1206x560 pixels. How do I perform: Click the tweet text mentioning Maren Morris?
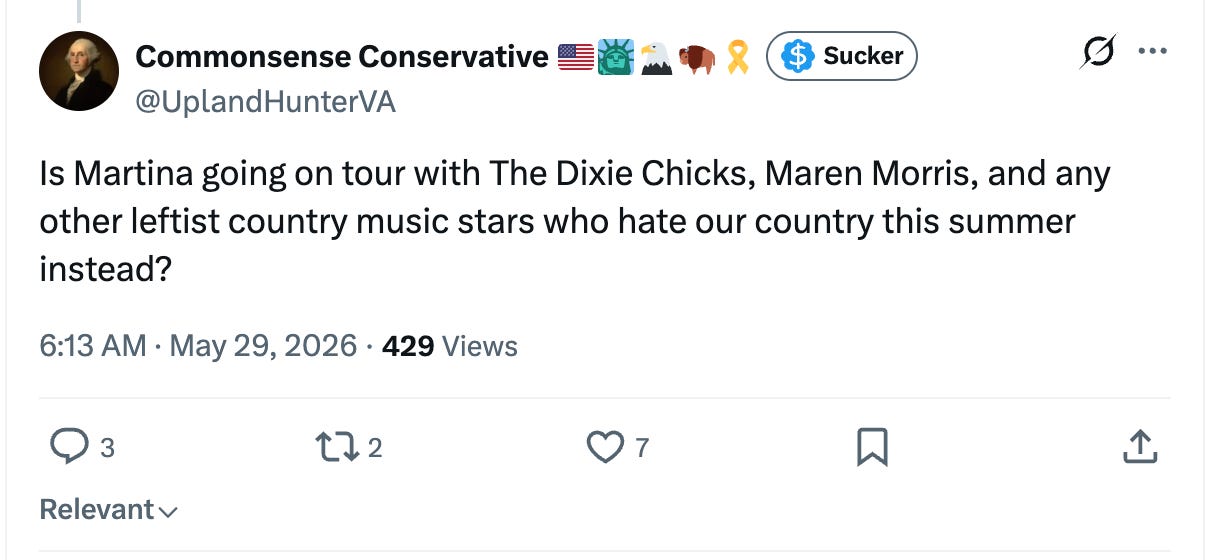(x=575, y=222)
